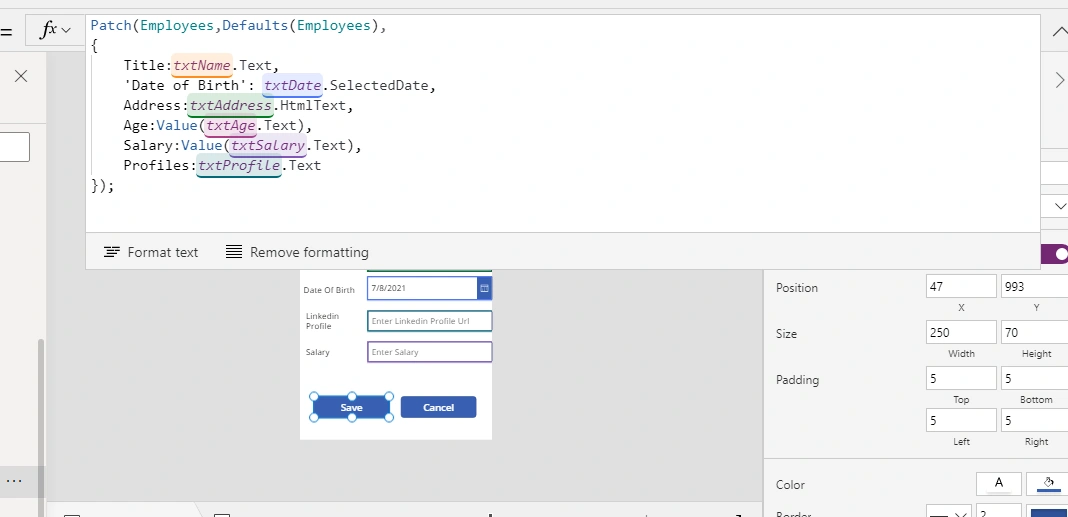Expand the properties panel with the right chevron
Screen dimensions: 1068x517
coord(1060,80)
